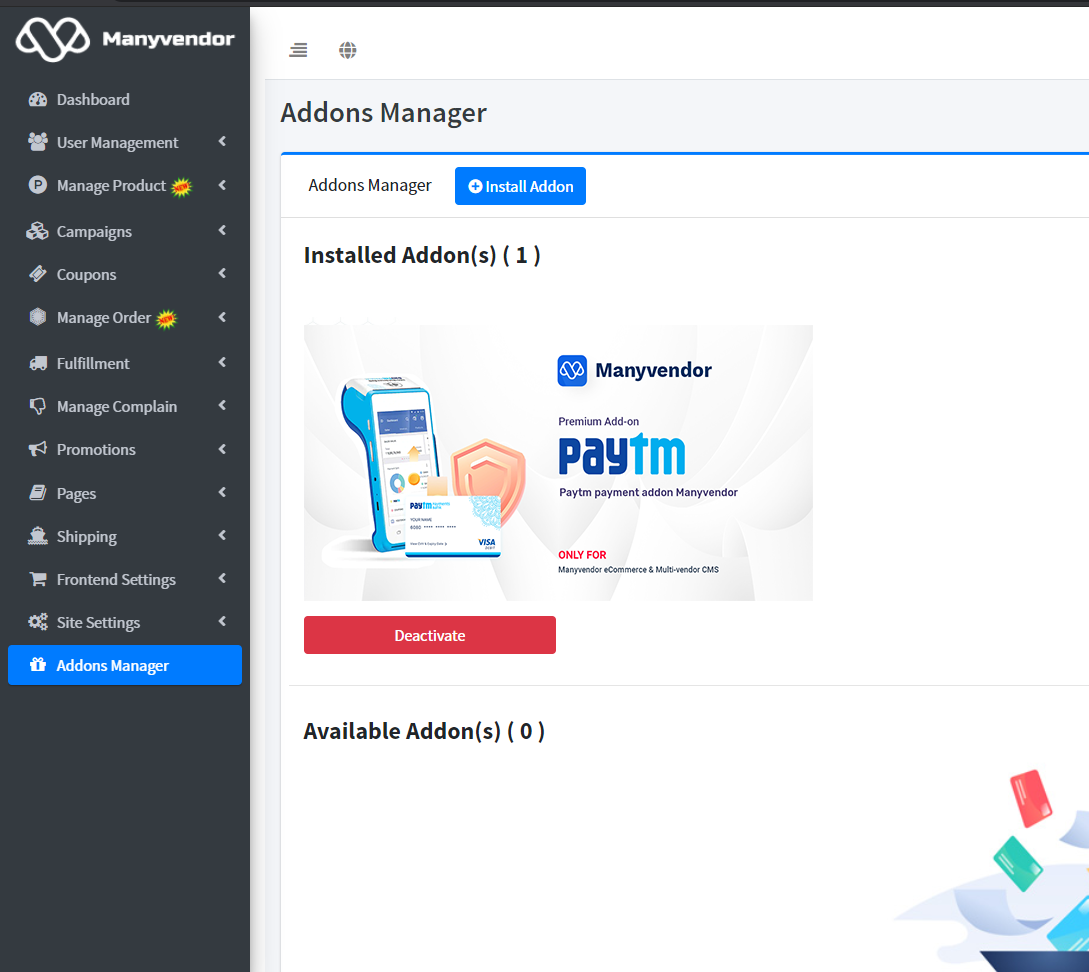Click the Dashboard gauge icon
The height and width of the screenshot is (972, 1089).
38,99
